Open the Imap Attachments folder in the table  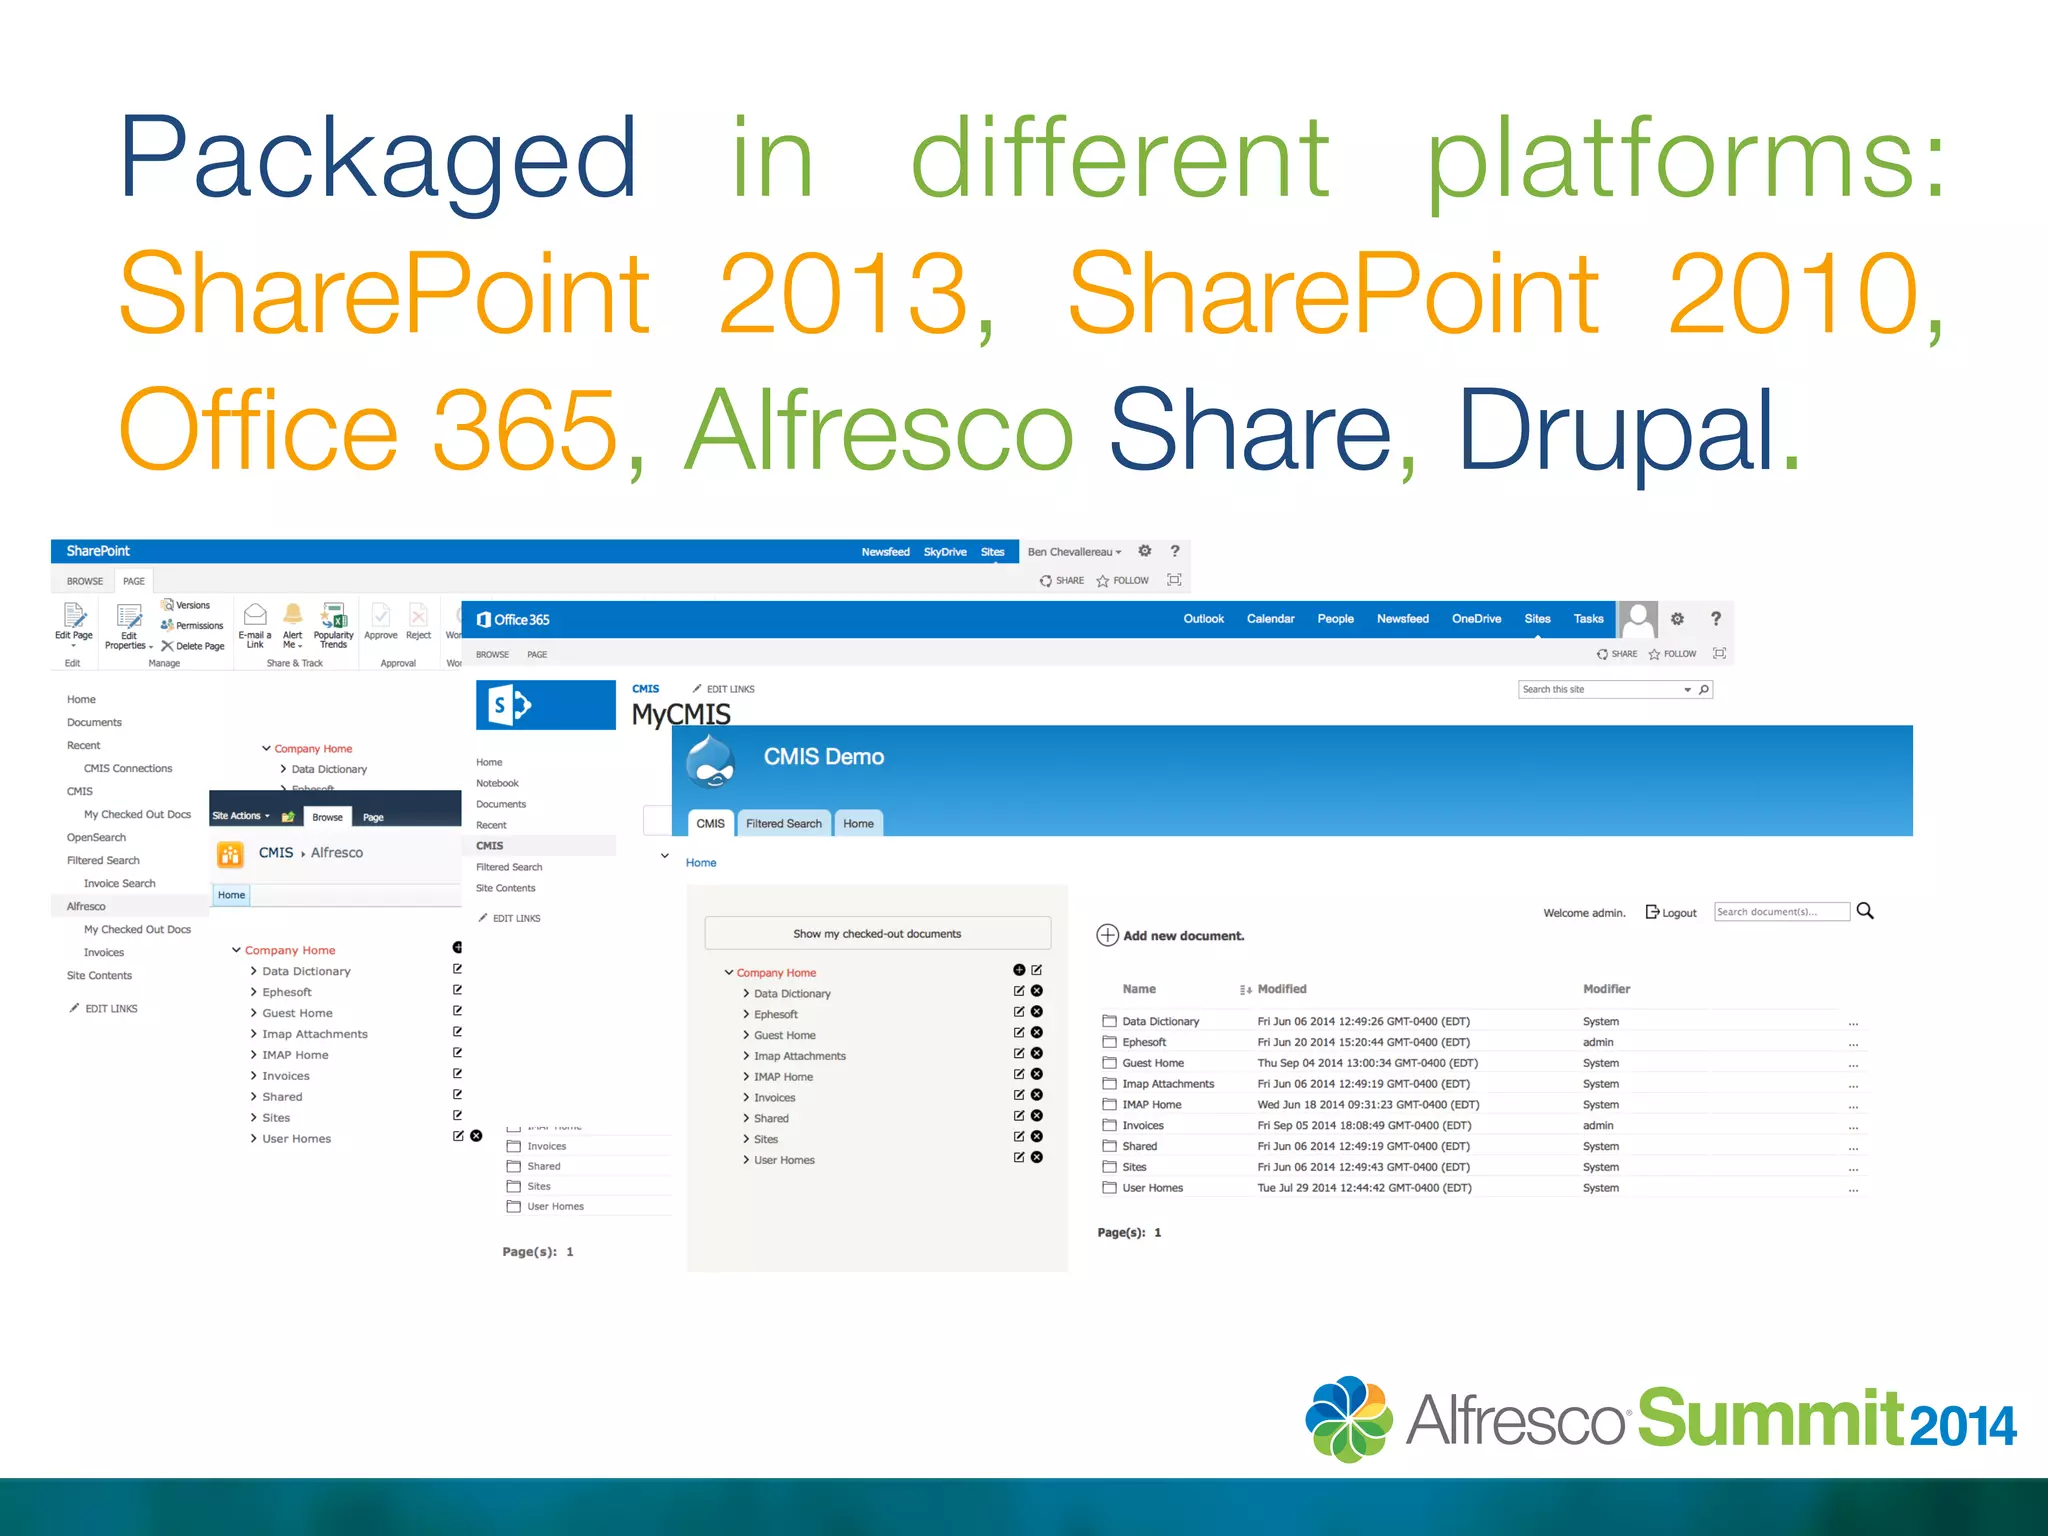(1168, 1084)
